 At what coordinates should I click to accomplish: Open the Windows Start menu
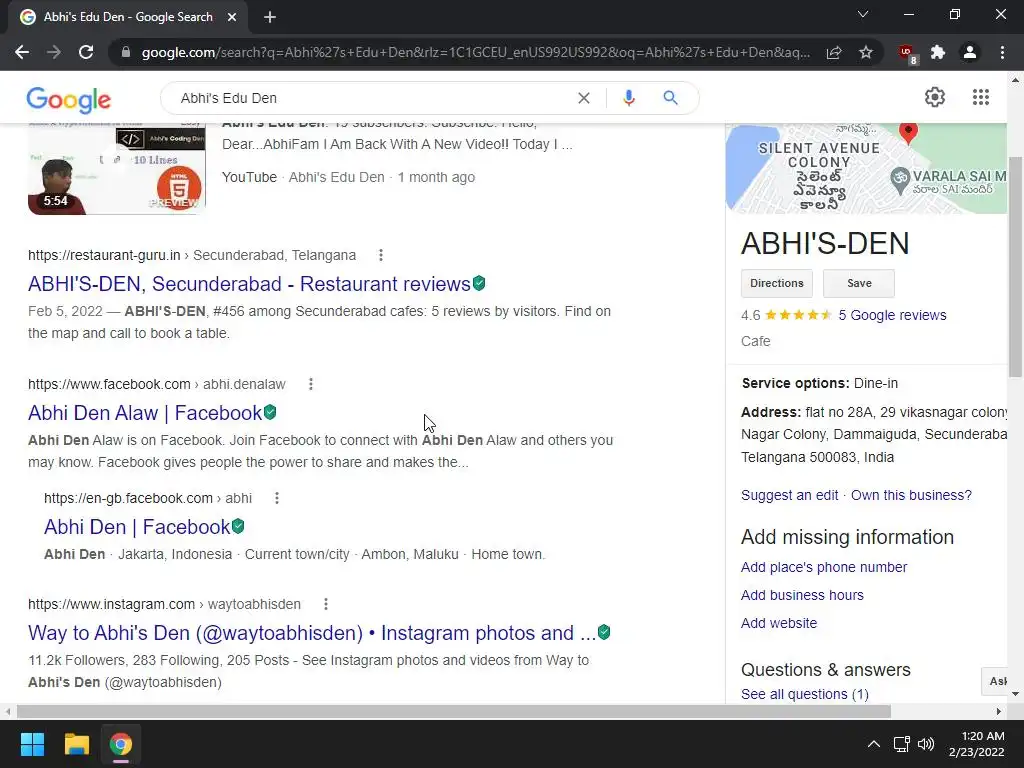tap(32, 744)
